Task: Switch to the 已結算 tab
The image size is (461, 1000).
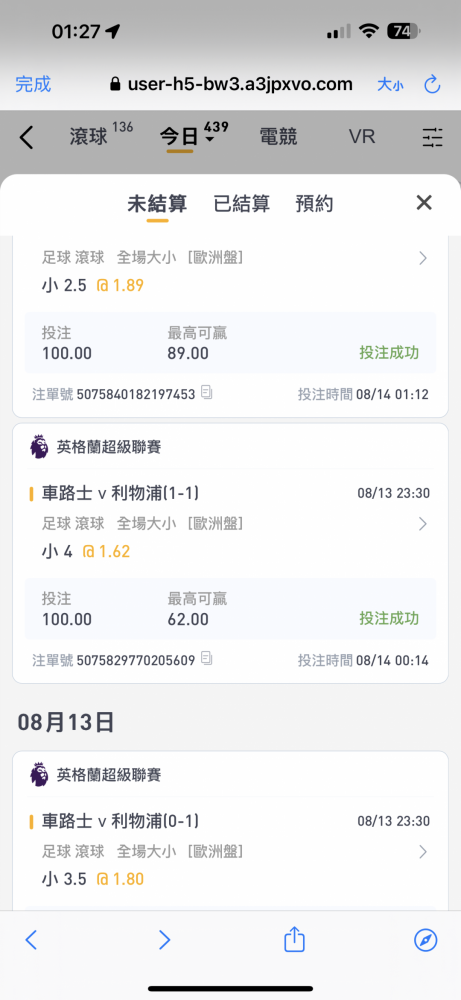Action: click(242, 204)
